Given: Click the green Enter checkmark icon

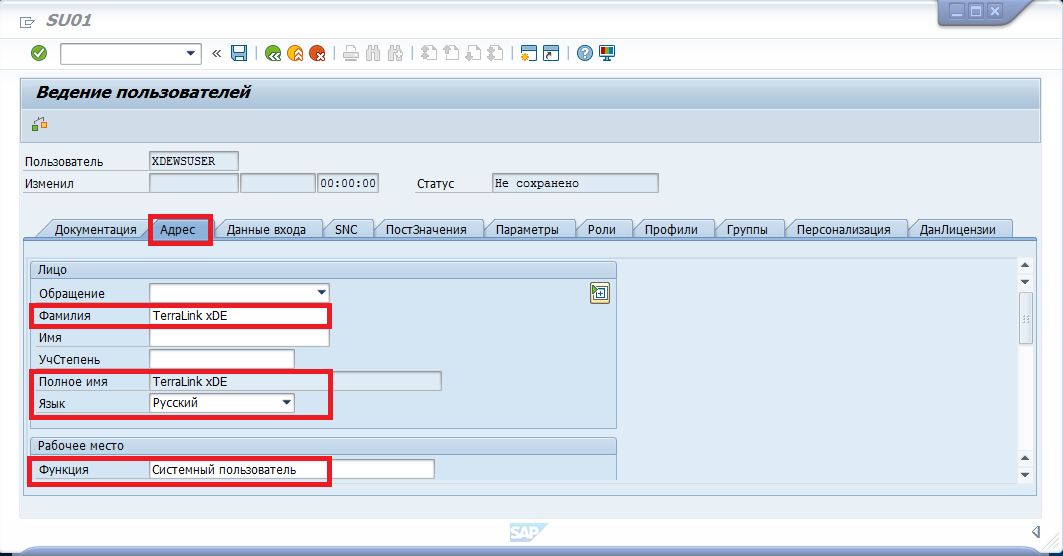Looking at the screenshot, I should pyautogui.click(x=39, y=53).
